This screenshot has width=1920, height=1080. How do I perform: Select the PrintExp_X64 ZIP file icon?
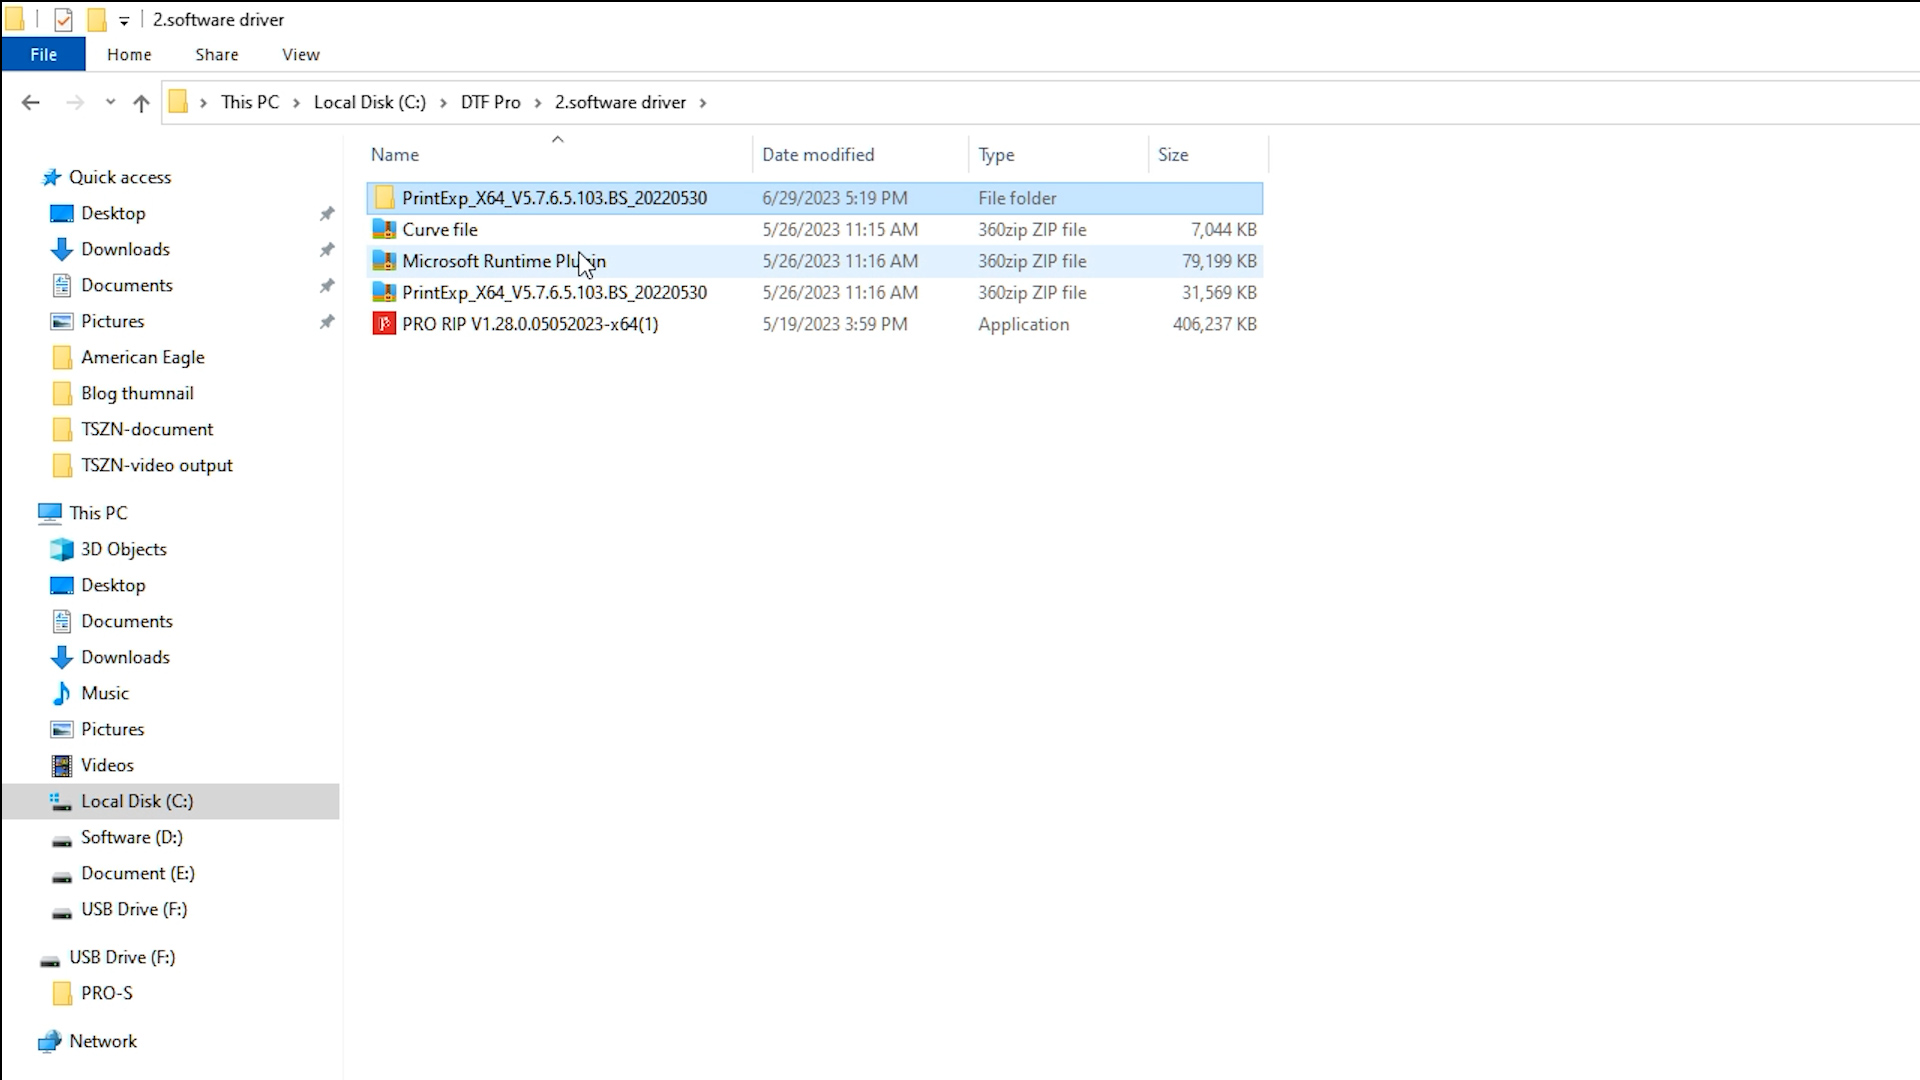384,292
